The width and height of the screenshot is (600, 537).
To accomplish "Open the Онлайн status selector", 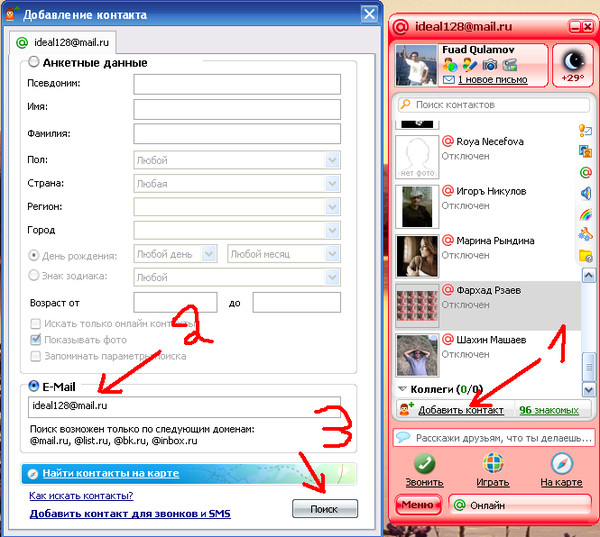I will click(x=520, y=505).
